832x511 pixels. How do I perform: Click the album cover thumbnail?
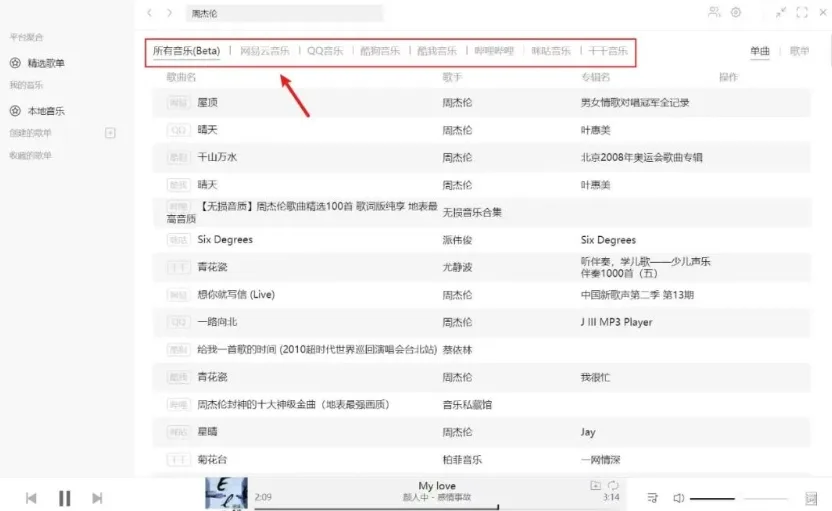[x=227, y=493]
